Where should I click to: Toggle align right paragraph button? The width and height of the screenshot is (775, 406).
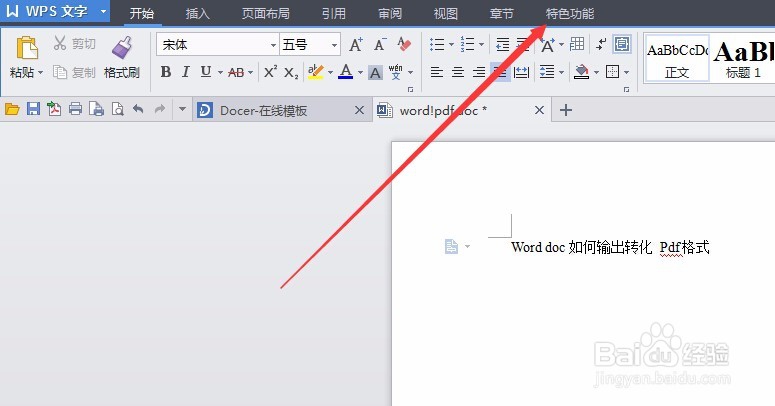pyautogui.click(x=478, y=73)
